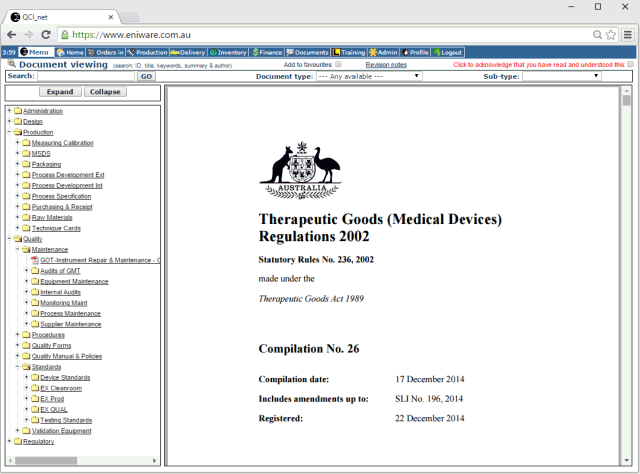Expand the Regulatory tree node
The image size is (640, 474).
[x=9, y=441]
